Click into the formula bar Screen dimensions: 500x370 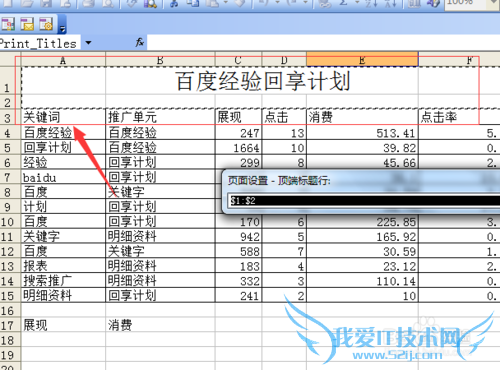(x=323, y=43)
